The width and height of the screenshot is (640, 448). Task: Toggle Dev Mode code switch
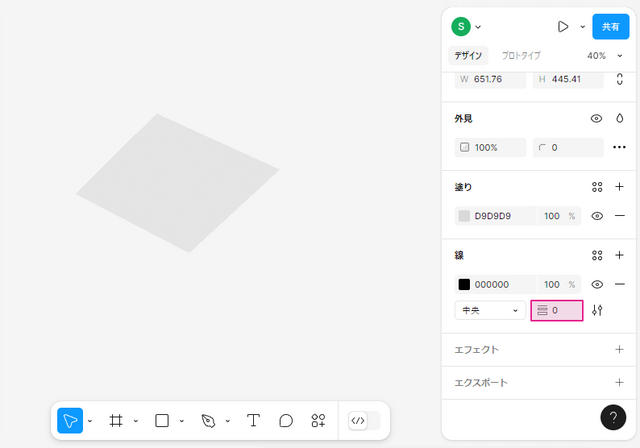tap(364, 421)
